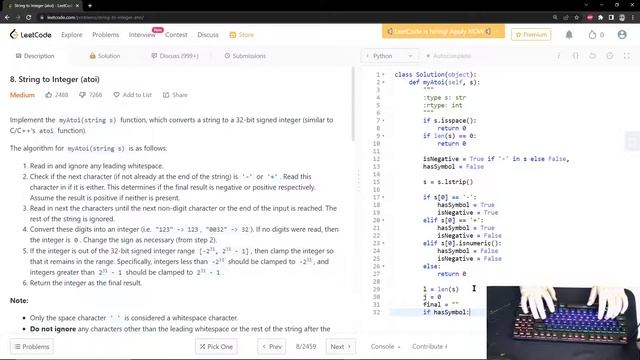Click the LeetCode logo
640x360 pixels.
(31, 35)
